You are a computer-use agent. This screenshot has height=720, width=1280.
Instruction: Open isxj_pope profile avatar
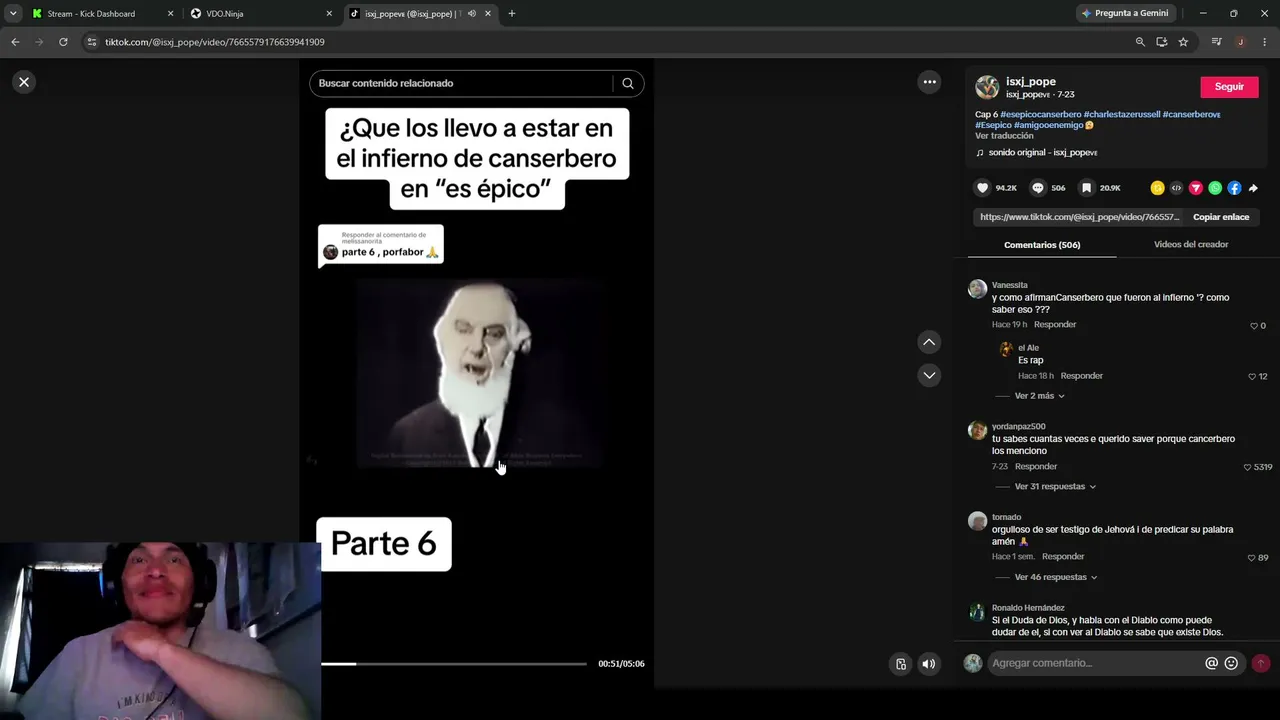[x=987, y=87]
